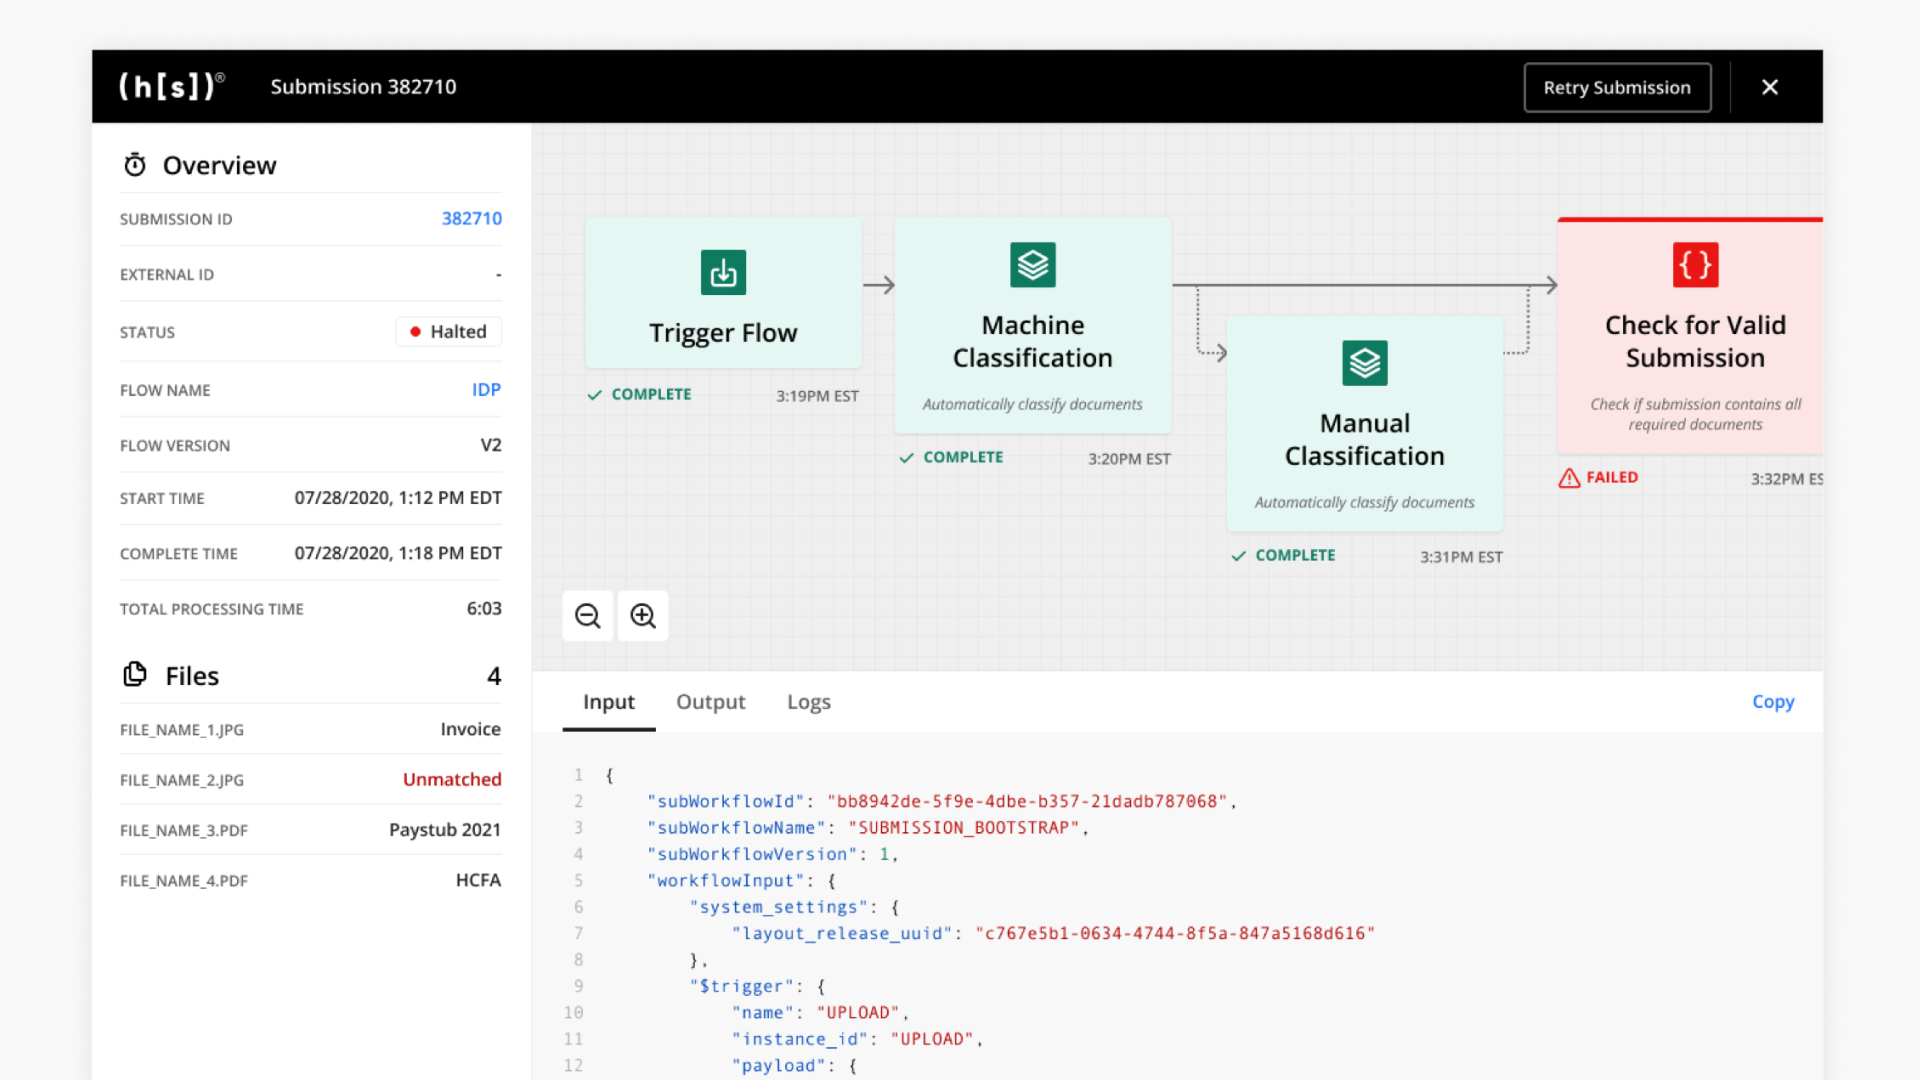Click the hs logo in header
Viewport: 1920px width, 1080px height.
click(171, 87)
